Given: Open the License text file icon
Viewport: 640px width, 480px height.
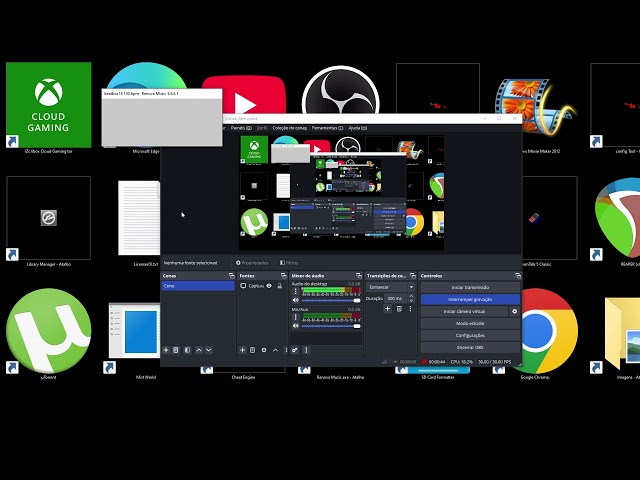Looking at the screenshot, I should pos(139,218).
